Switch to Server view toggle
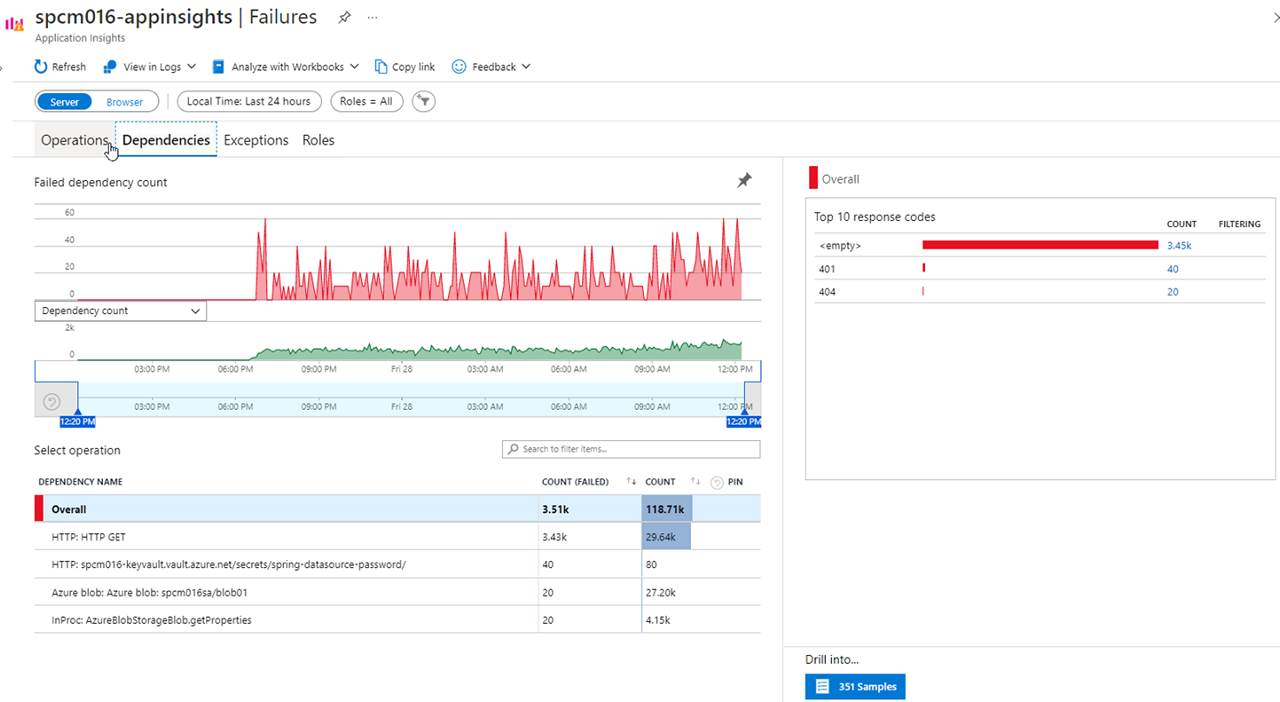The width and height of the screenshot is (1280, 702). (65, 102)
